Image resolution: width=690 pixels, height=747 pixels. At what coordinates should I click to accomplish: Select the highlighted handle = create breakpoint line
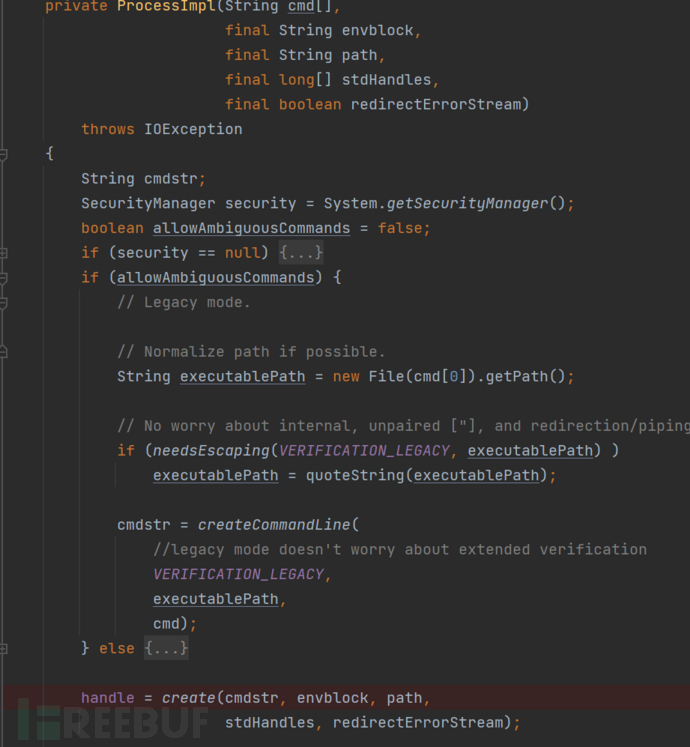point(300,698)
